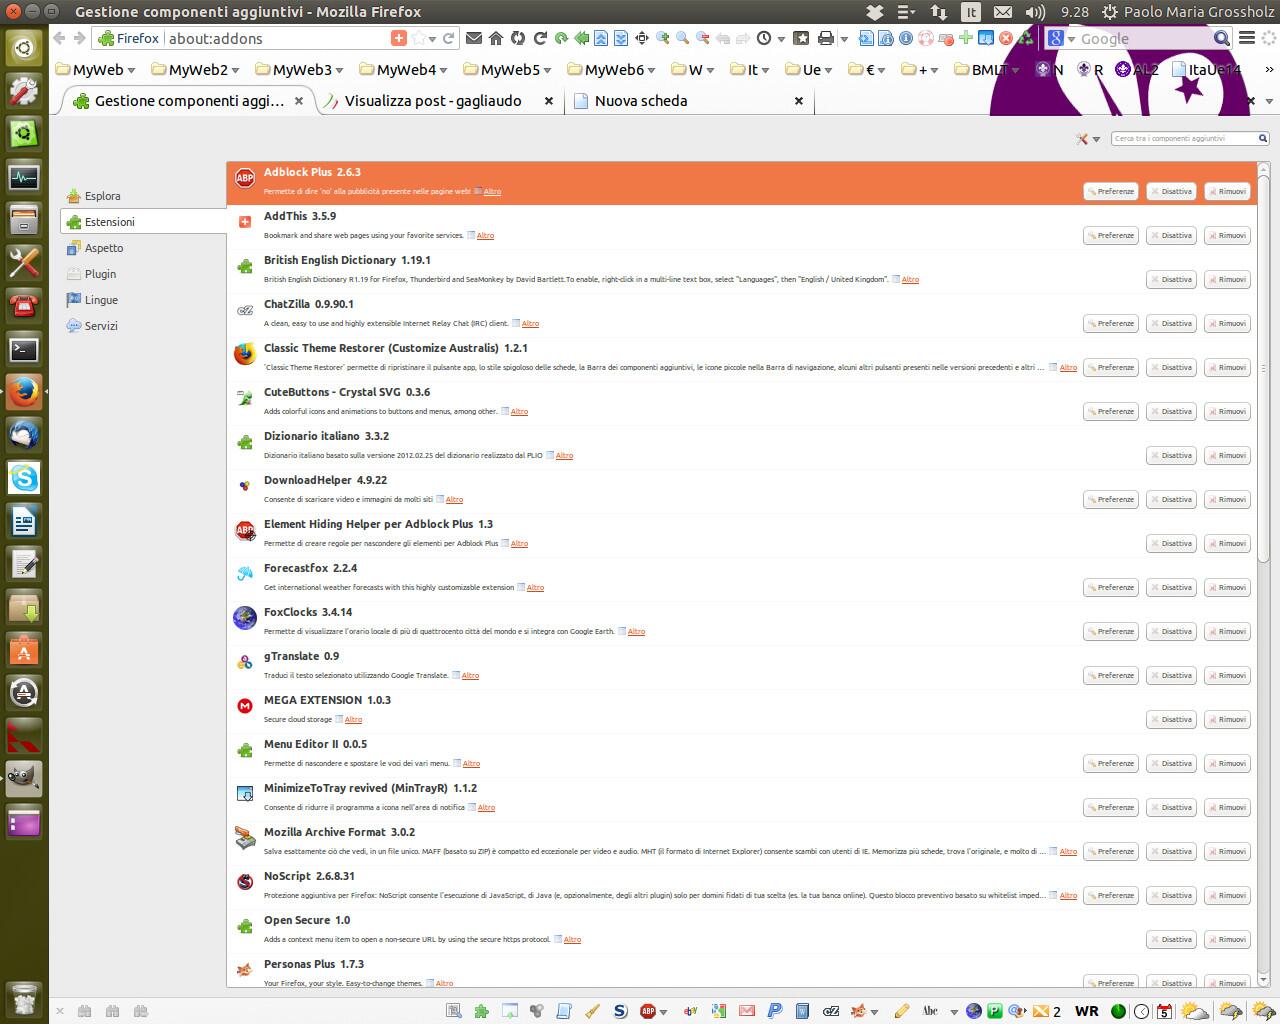The height and width of the screenshot is (1024, 1280).
Task: Click the Altro link for Mozilla Archive Format
Action: (1068, 851)
